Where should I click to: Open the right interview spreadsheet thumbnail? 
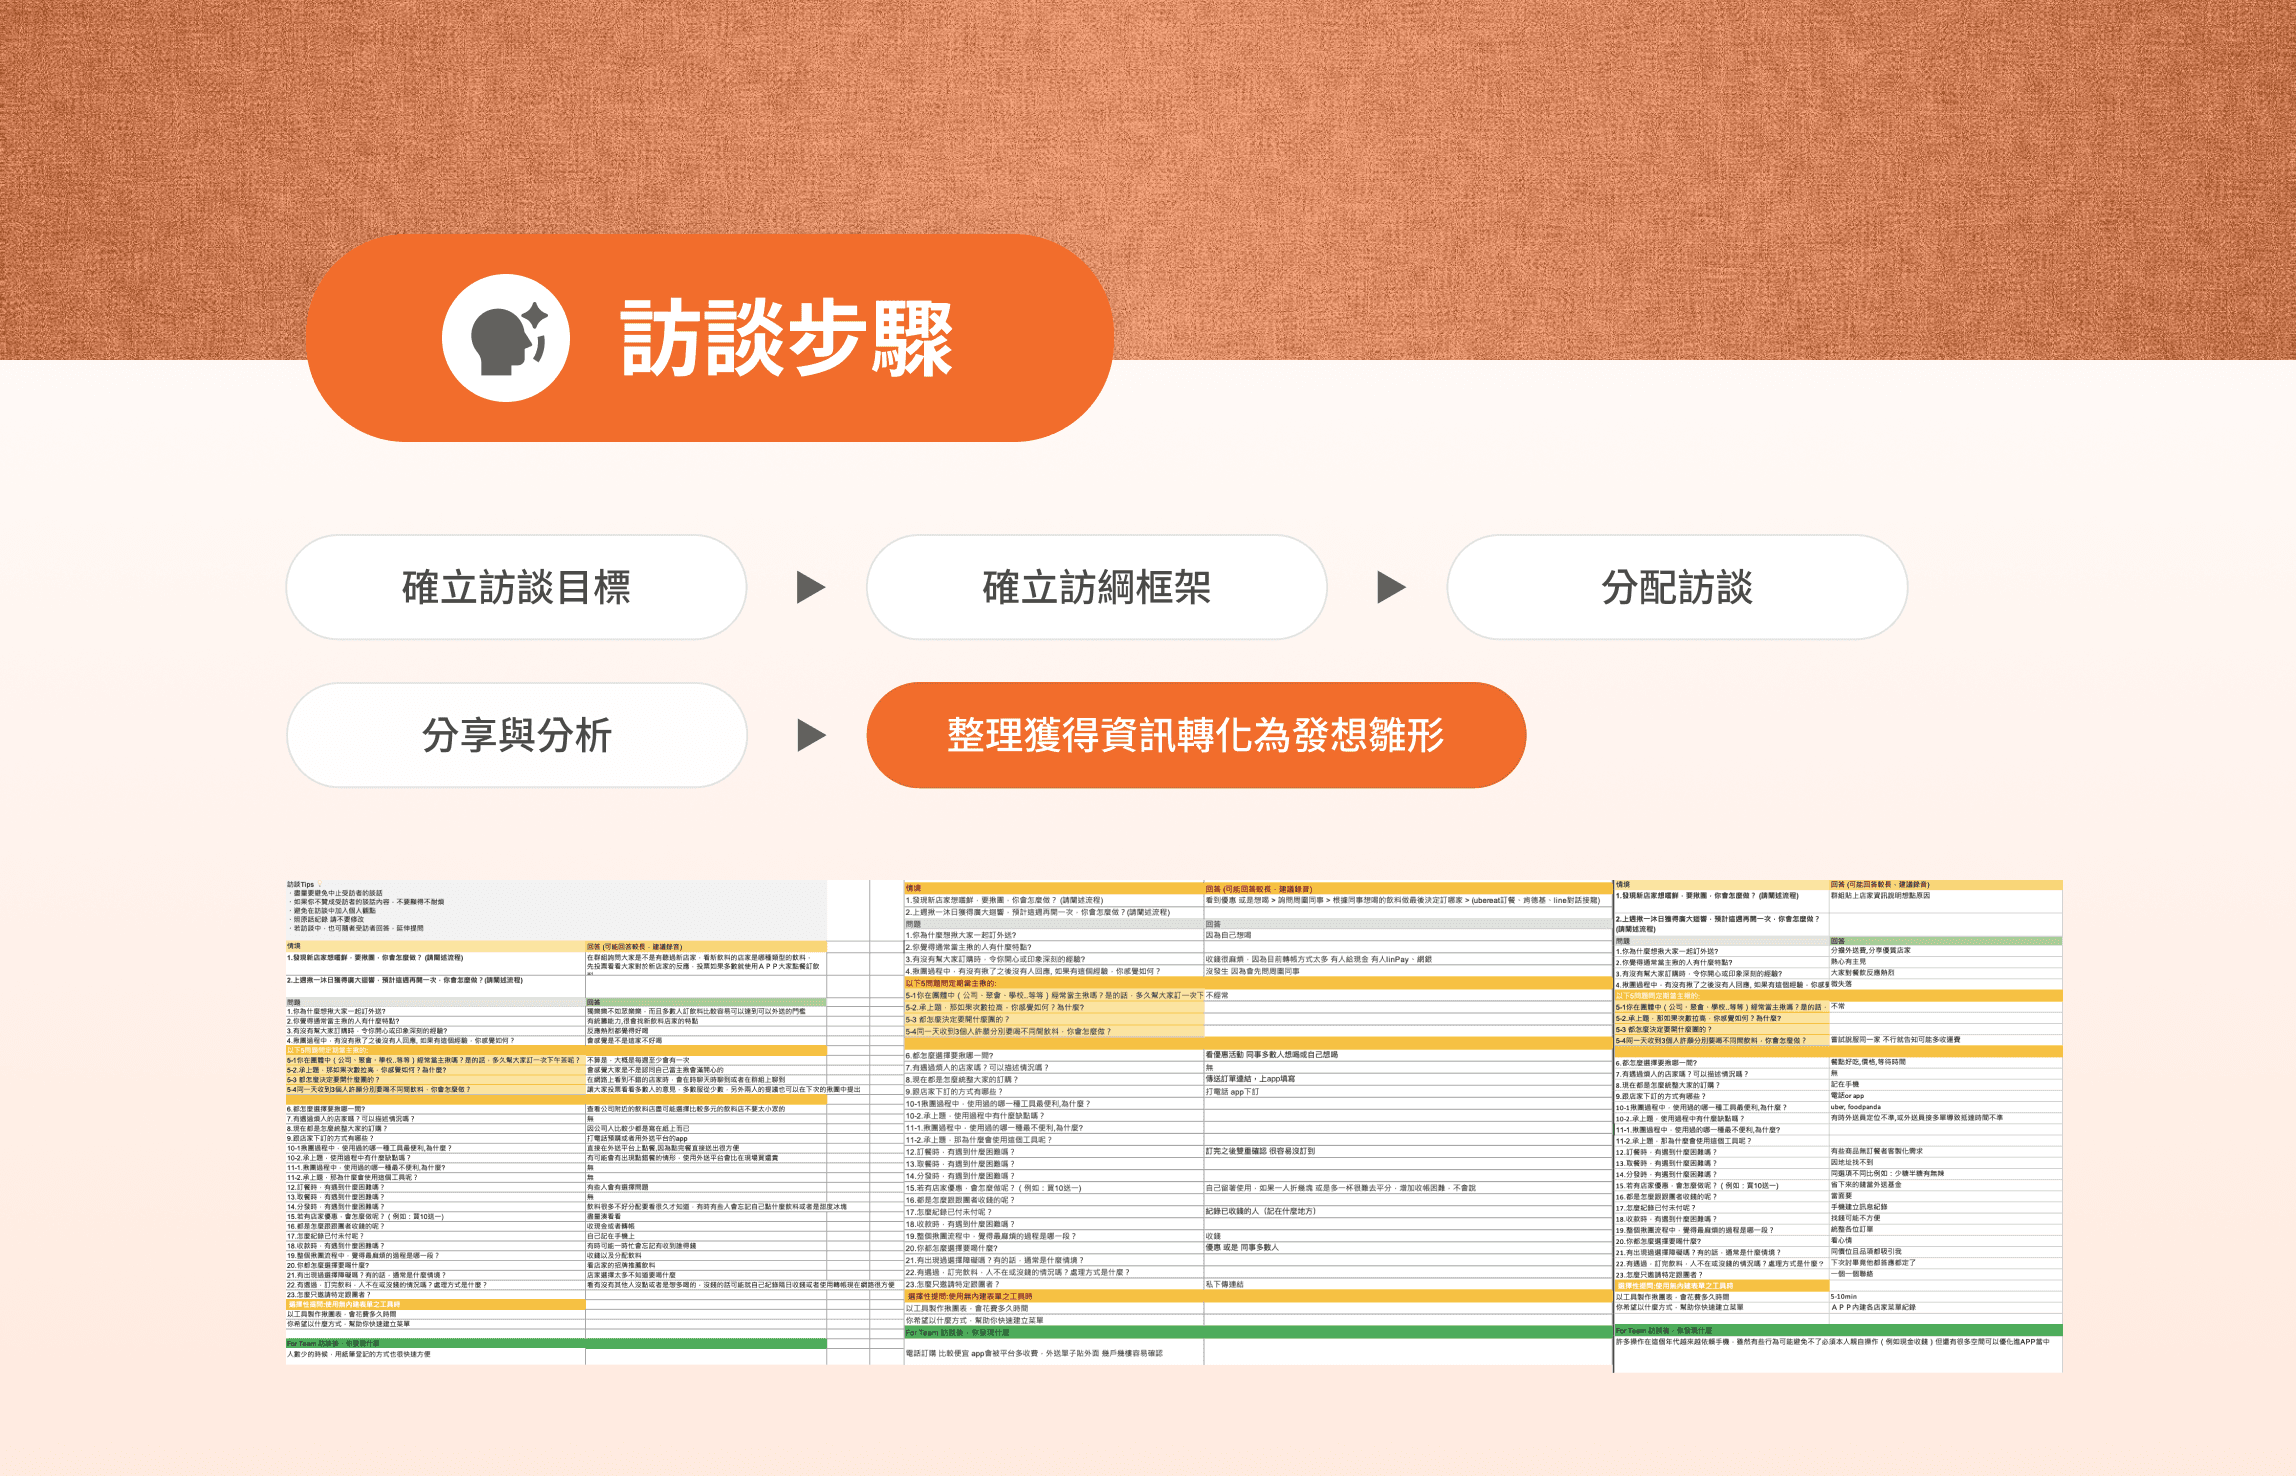coord(1838,1125)
